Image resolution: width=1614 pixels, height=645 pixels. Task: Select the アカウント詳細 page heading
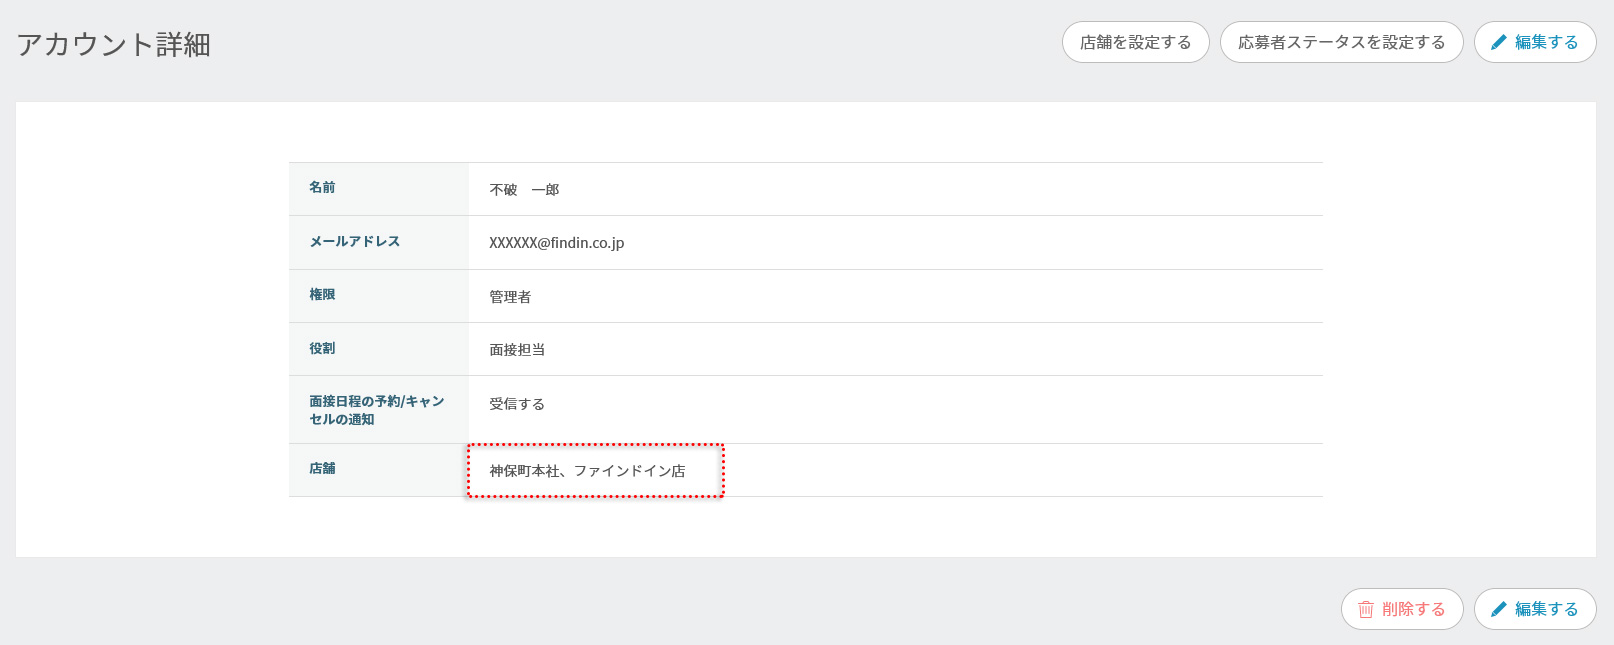point(113,45)
